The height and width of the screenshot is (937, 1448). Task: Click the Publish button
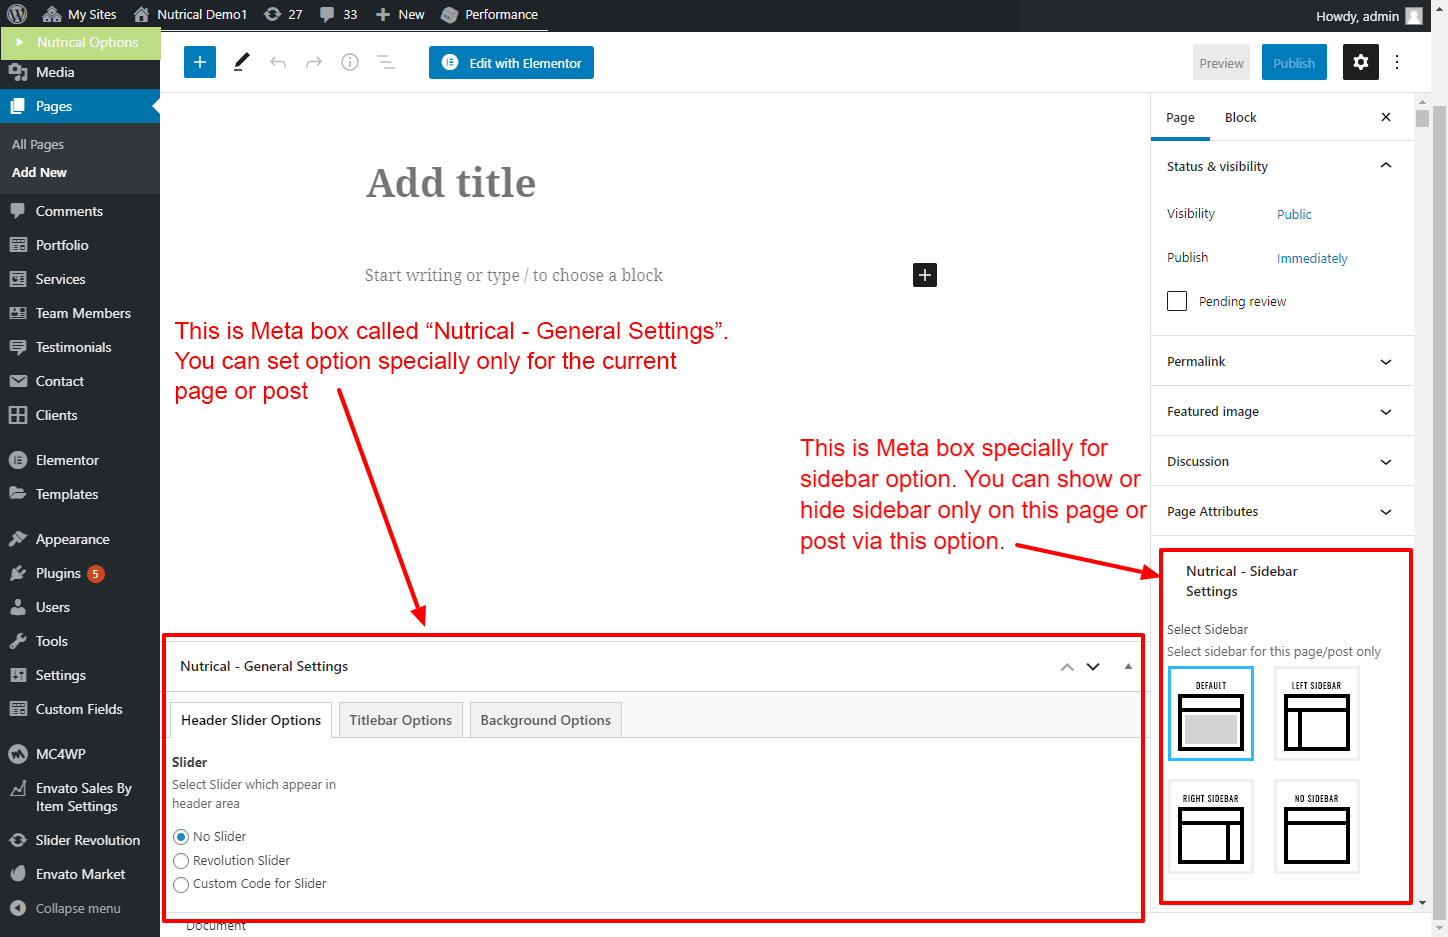pos(1294,62)
